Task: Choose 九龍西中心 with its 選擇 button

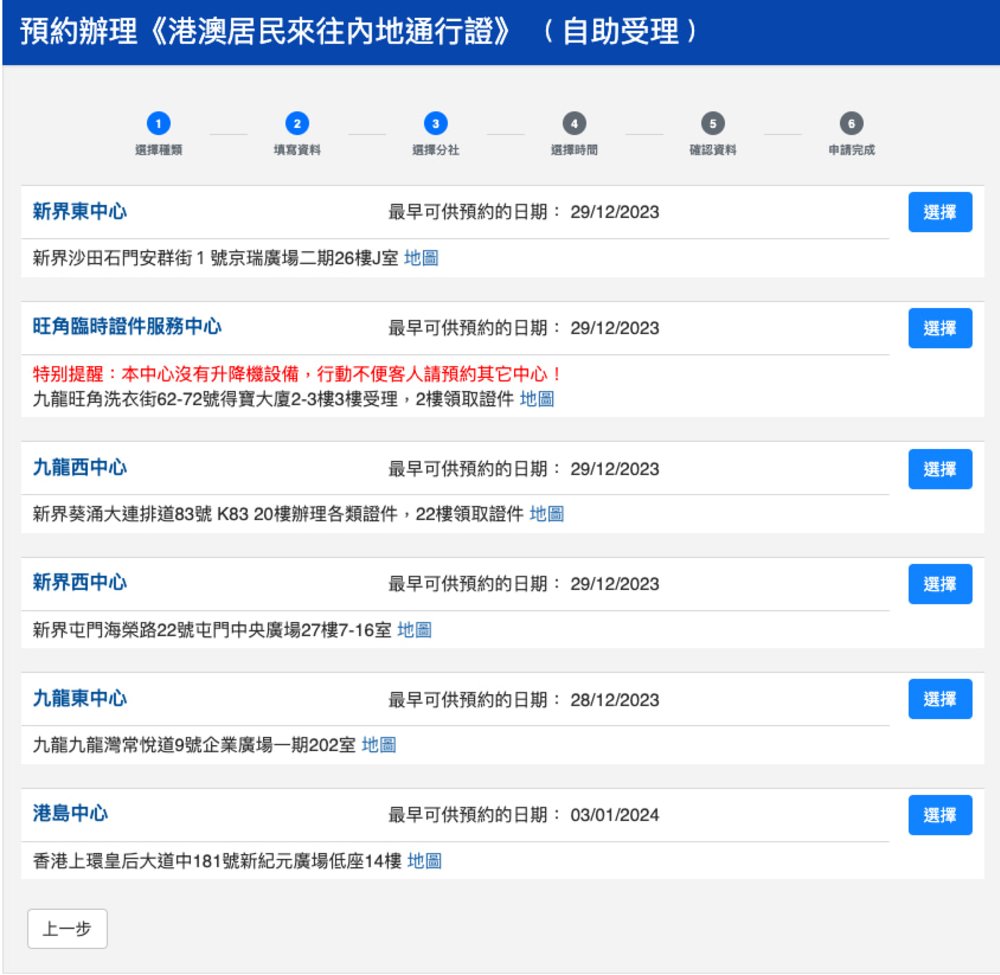Action: (939, 469)
